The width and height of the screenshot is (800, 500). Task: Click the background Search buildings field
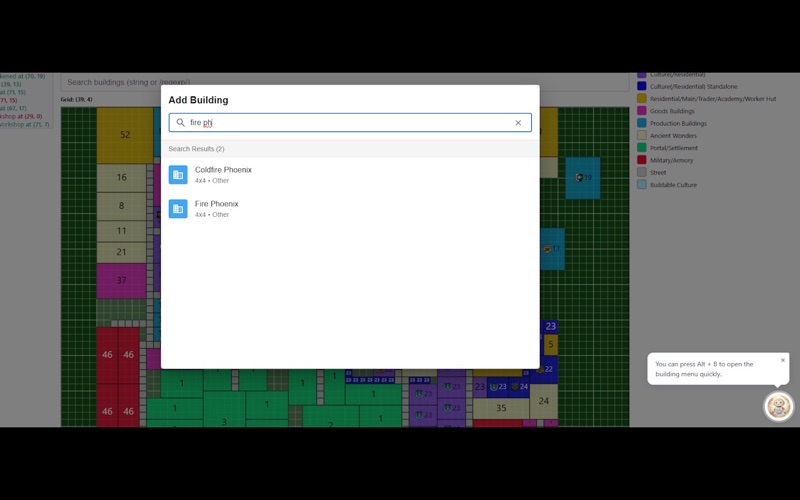pos(345,82)
